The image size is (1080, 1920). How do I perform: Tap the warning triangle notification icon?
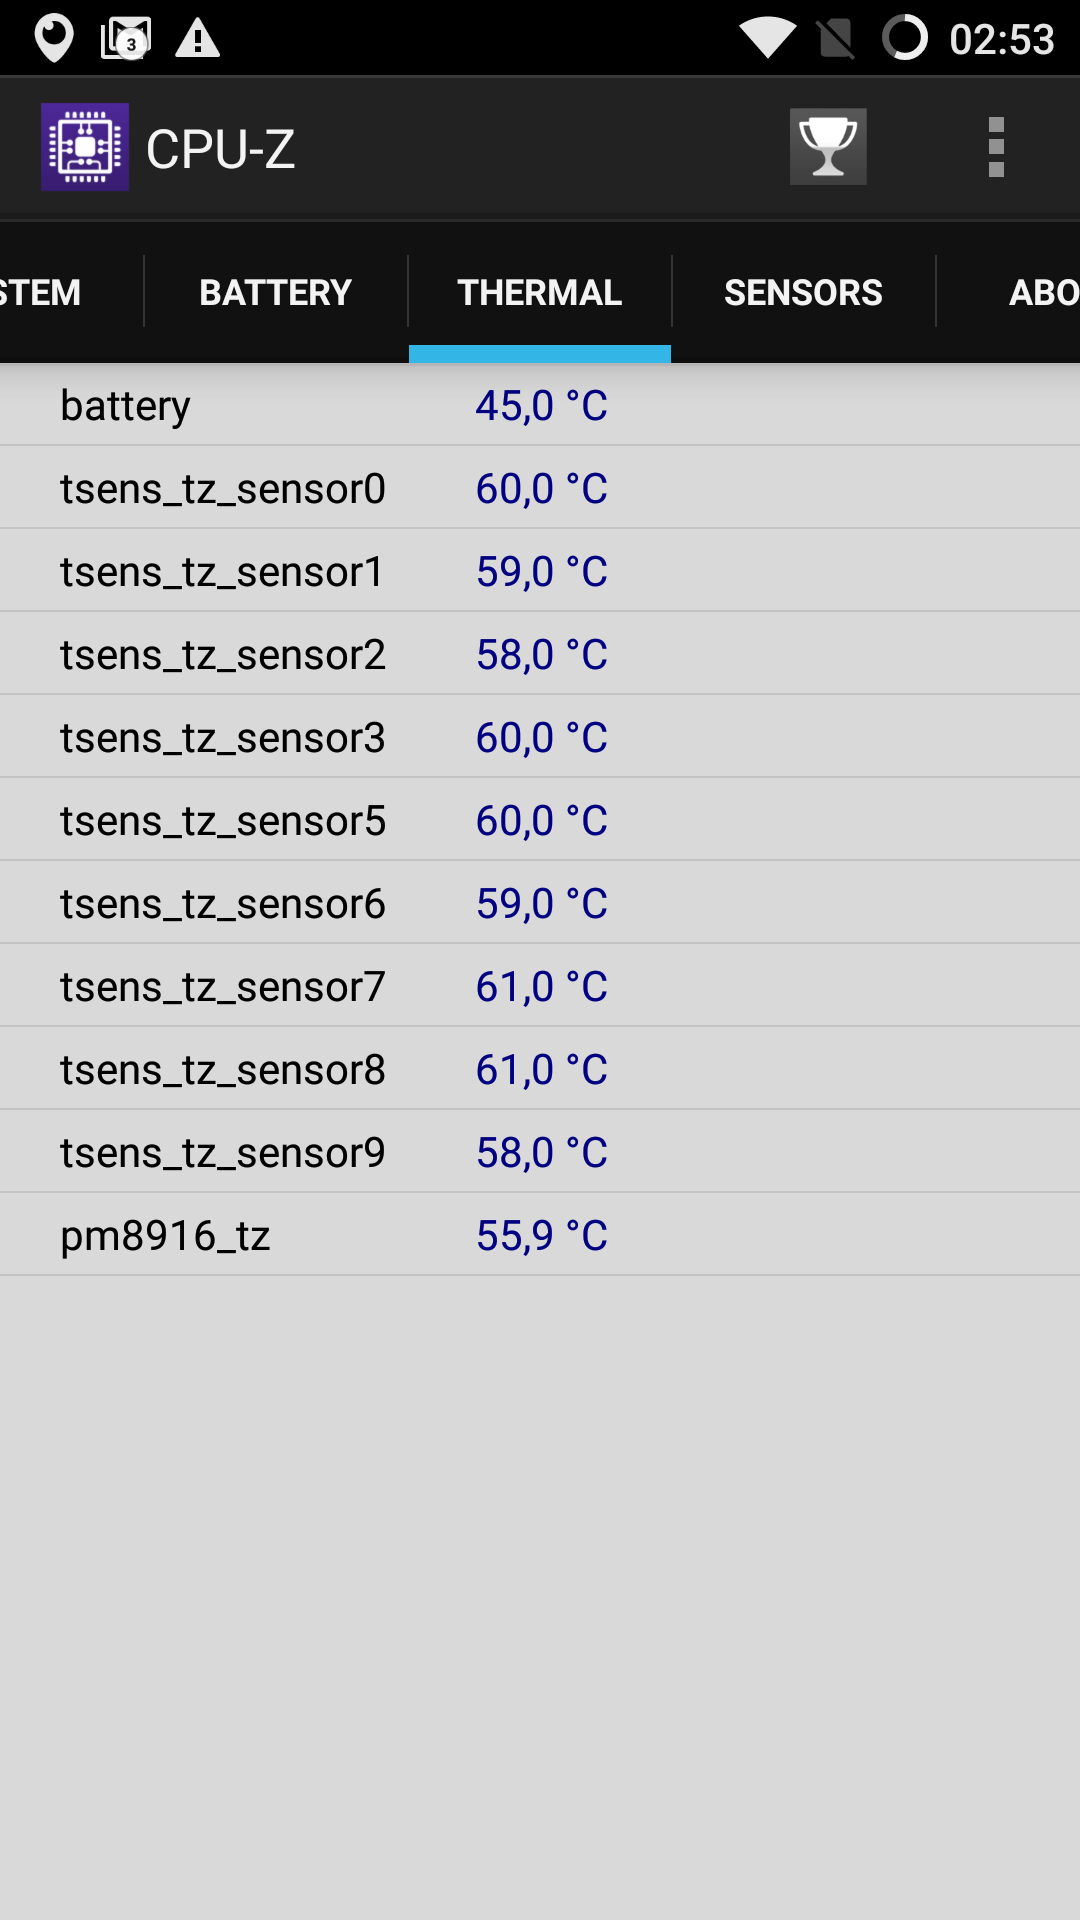coord(197,38)
